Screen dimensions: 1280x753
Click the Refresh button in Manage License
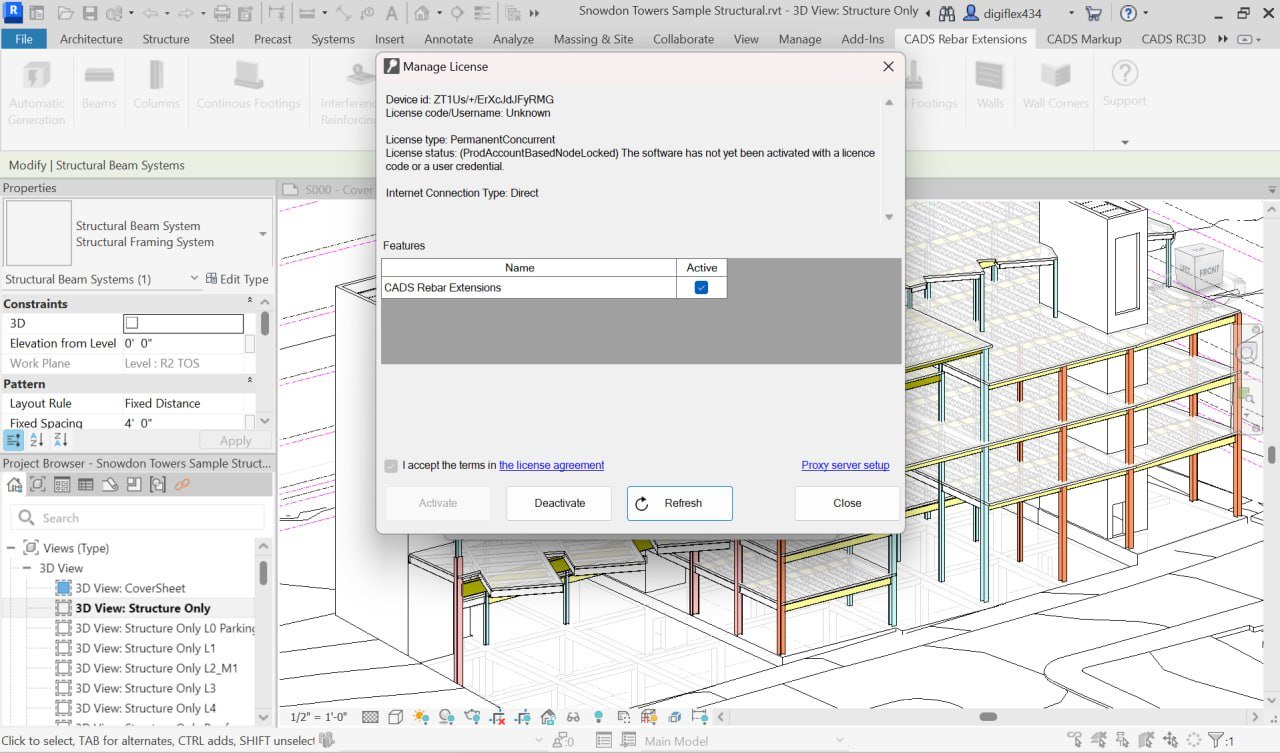tap(680, 503)
